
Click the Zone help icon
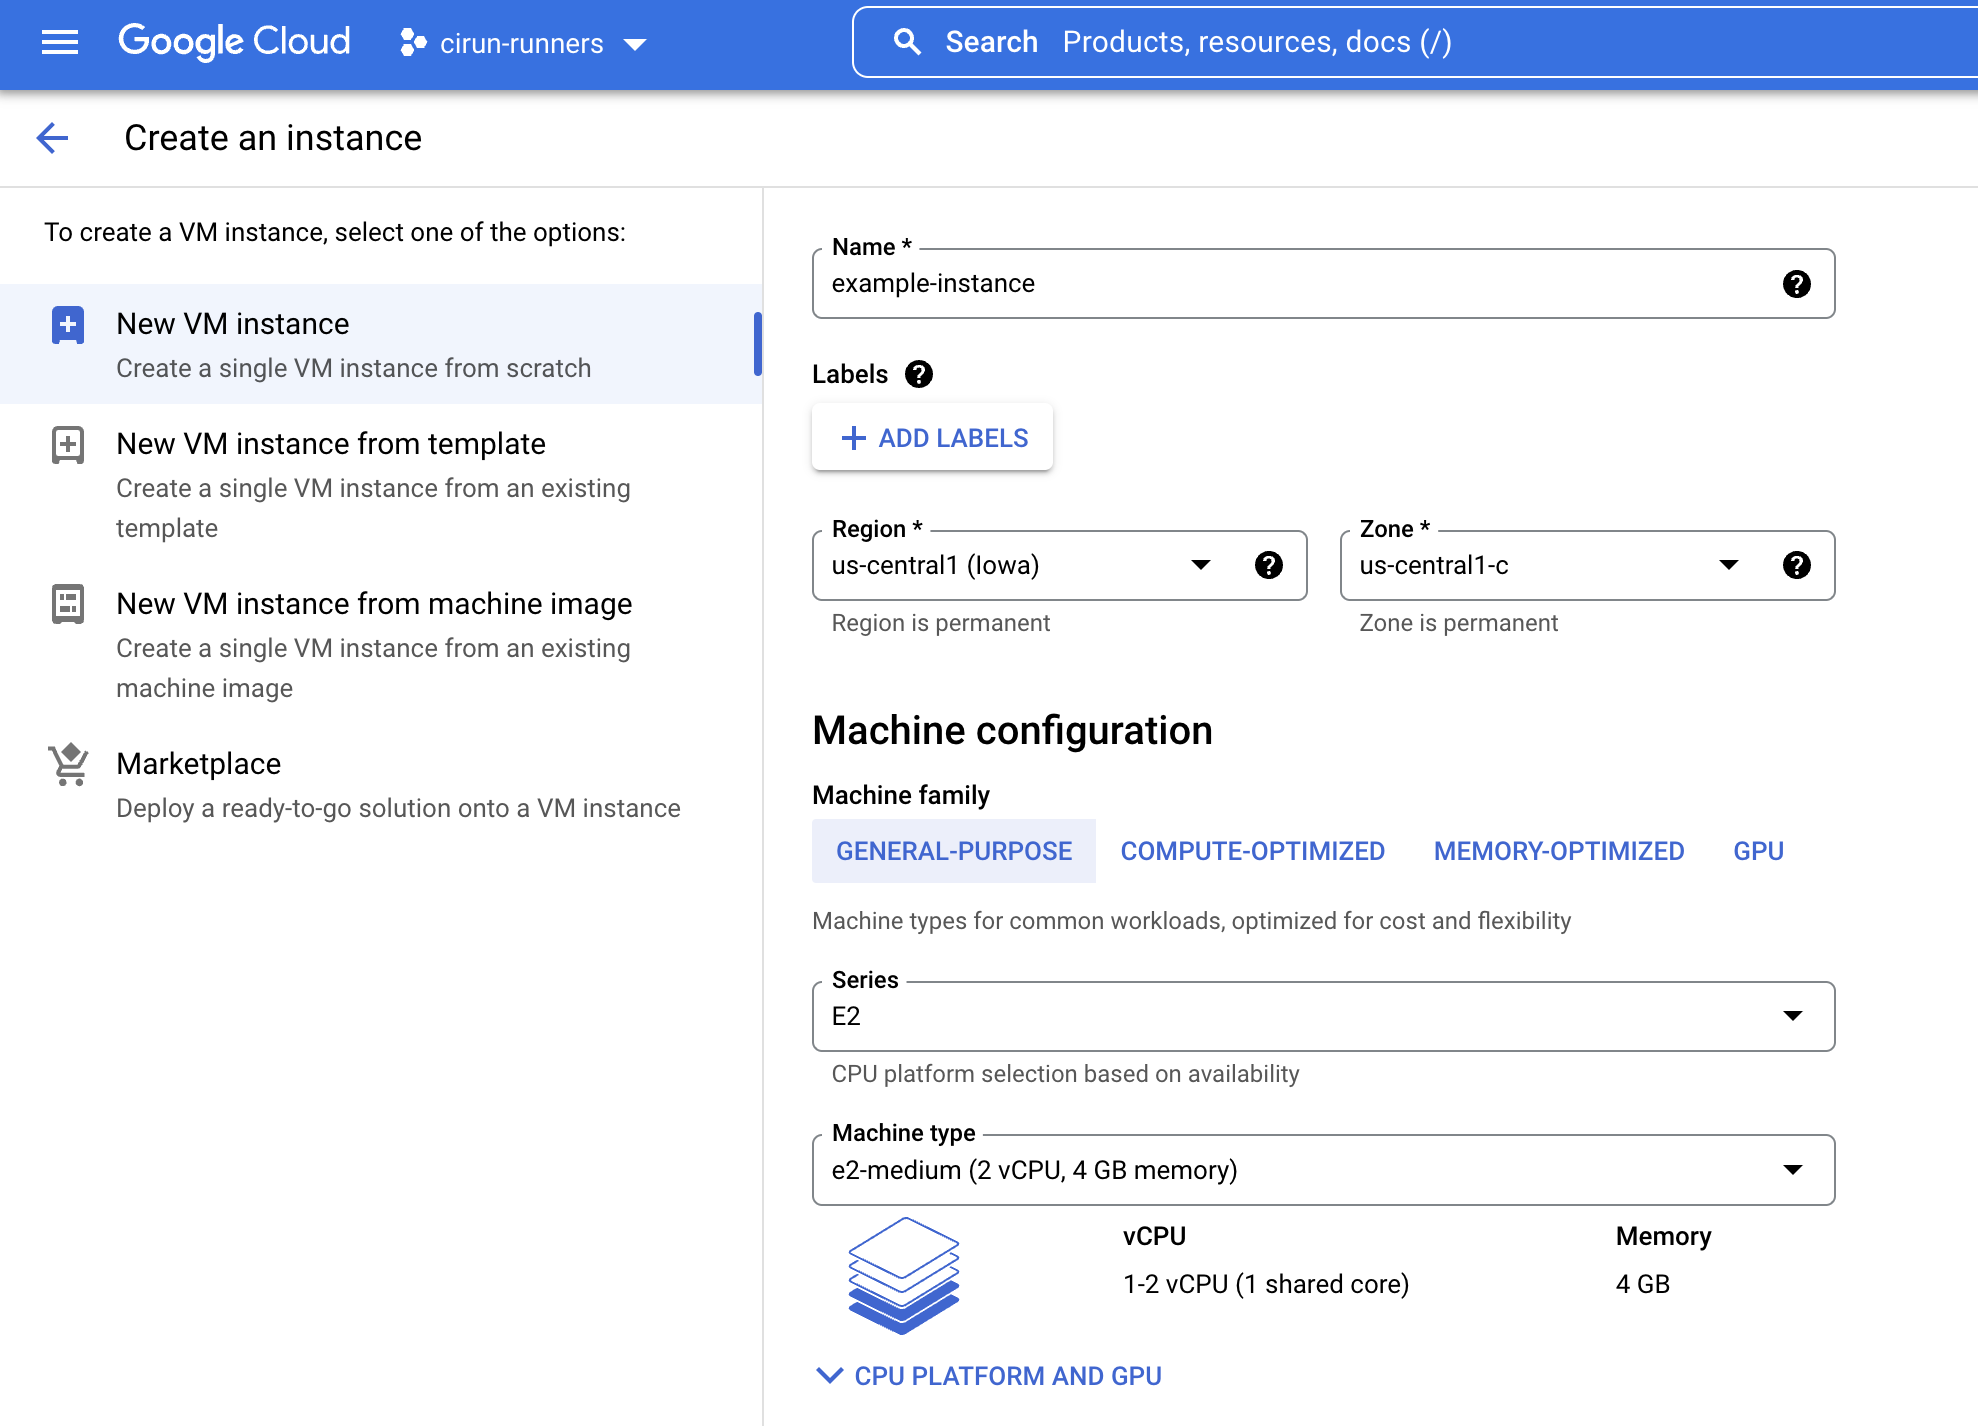[1796, 566]
